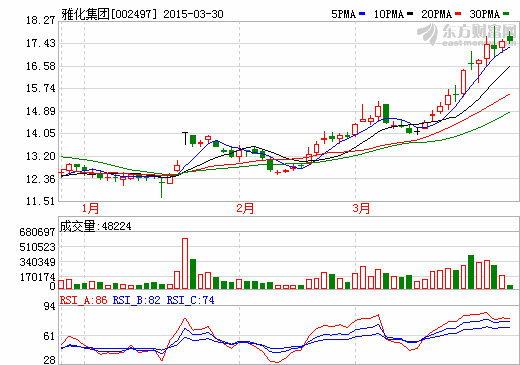Click the 20PMA legend label
520x365 pixels.
click(x=436, y=14)
